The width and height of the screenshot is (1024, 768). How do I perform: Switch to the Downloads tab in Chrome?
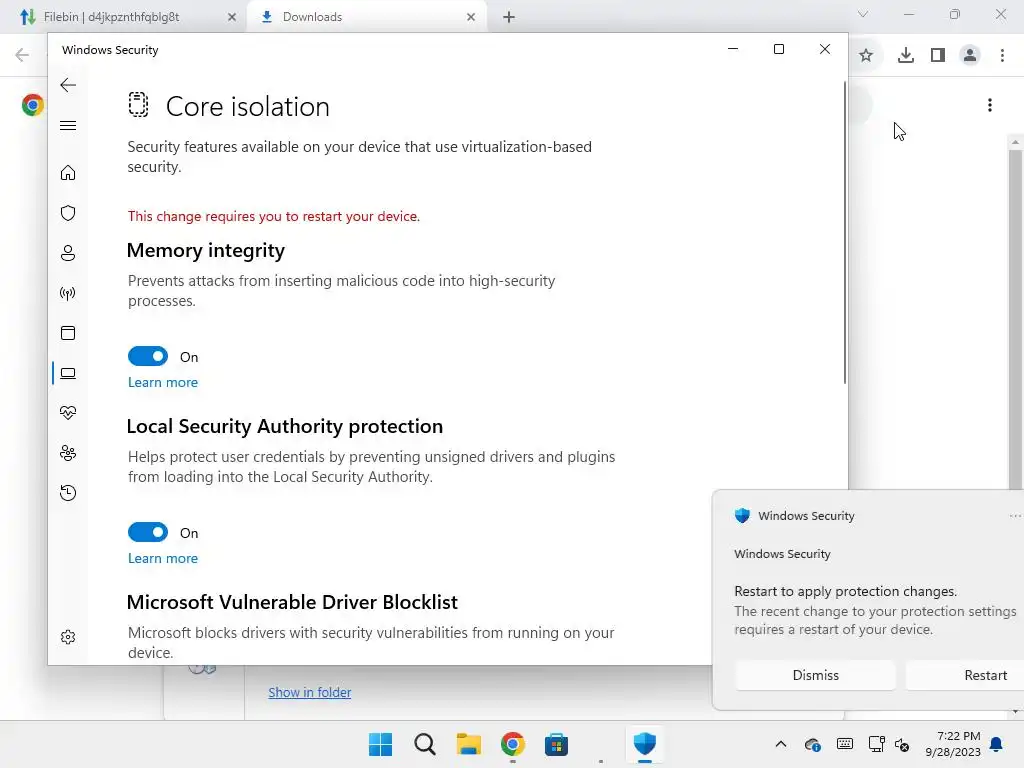tap(366, 17)
